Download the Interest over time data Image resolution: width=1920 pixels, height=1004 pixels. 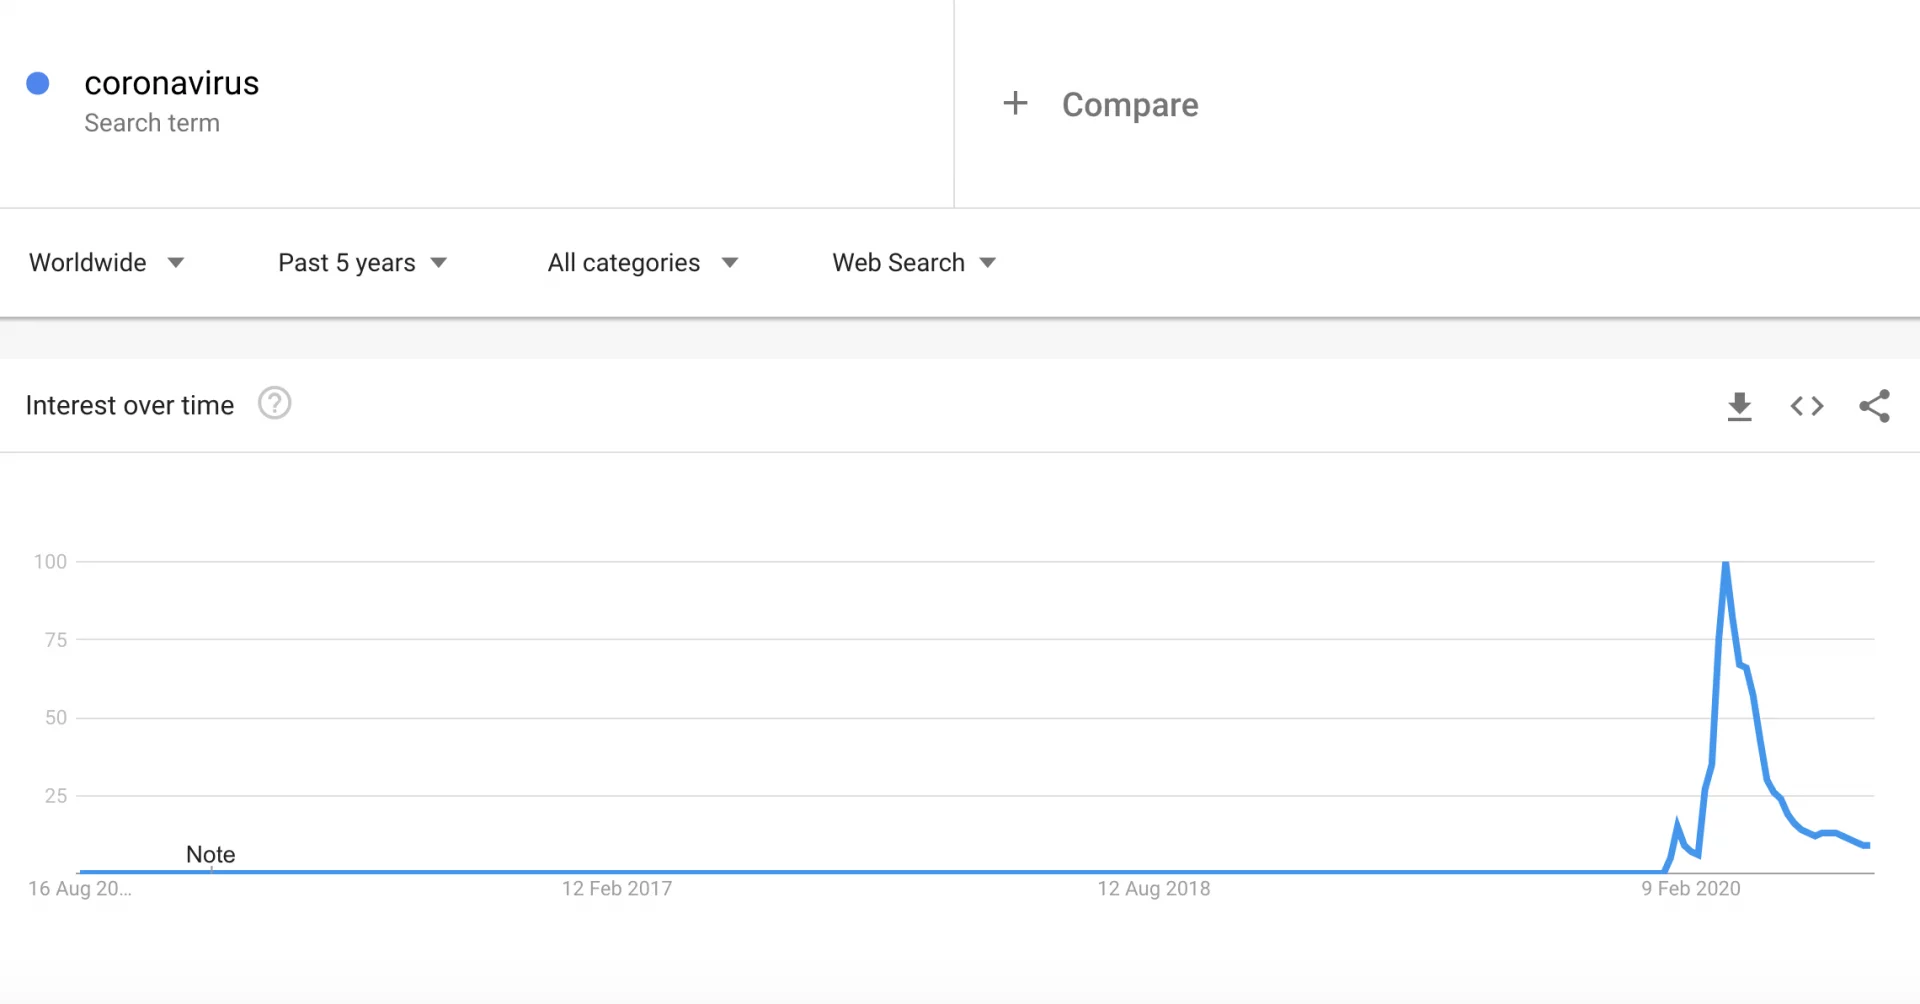1739,406
